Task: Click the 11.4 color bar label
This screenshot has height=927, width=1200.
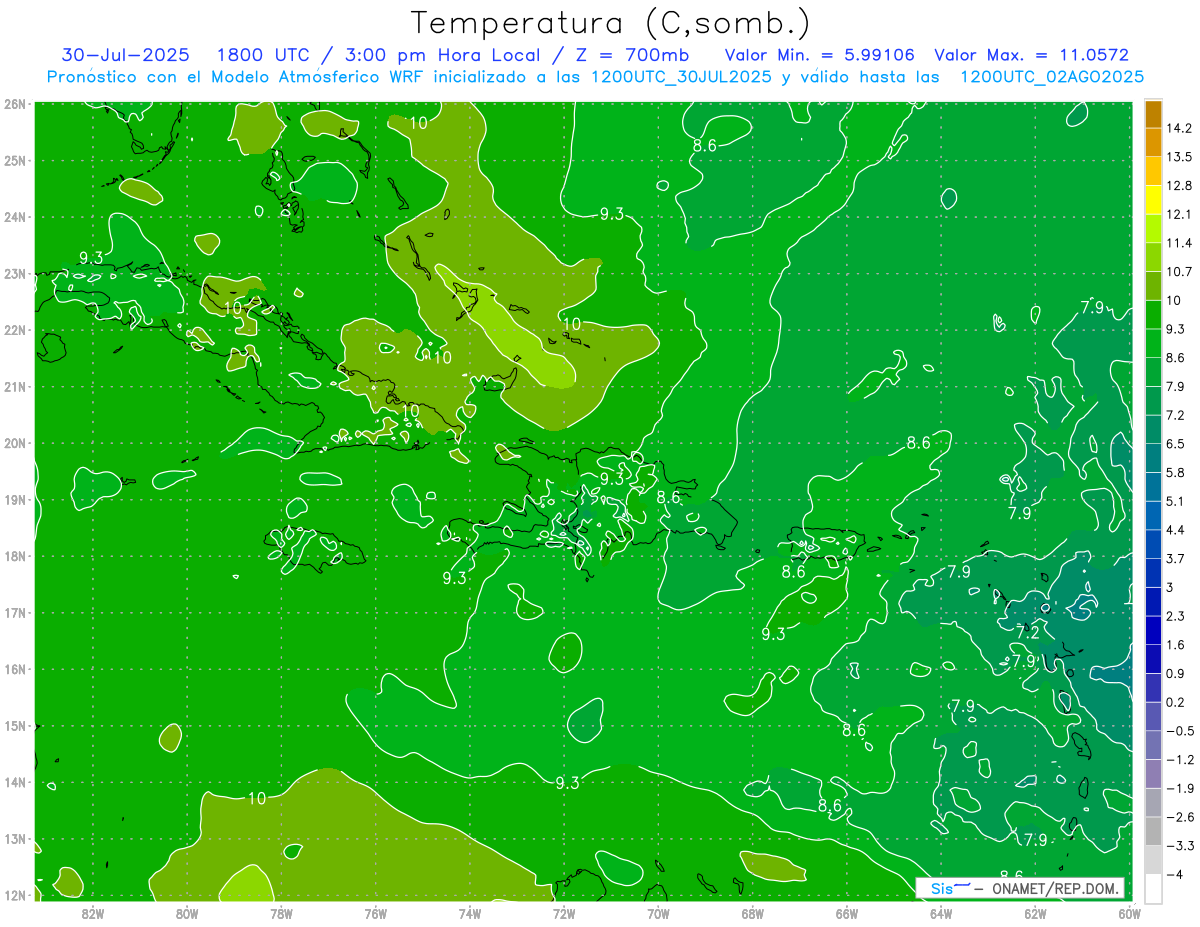Action: (1179, 243)
